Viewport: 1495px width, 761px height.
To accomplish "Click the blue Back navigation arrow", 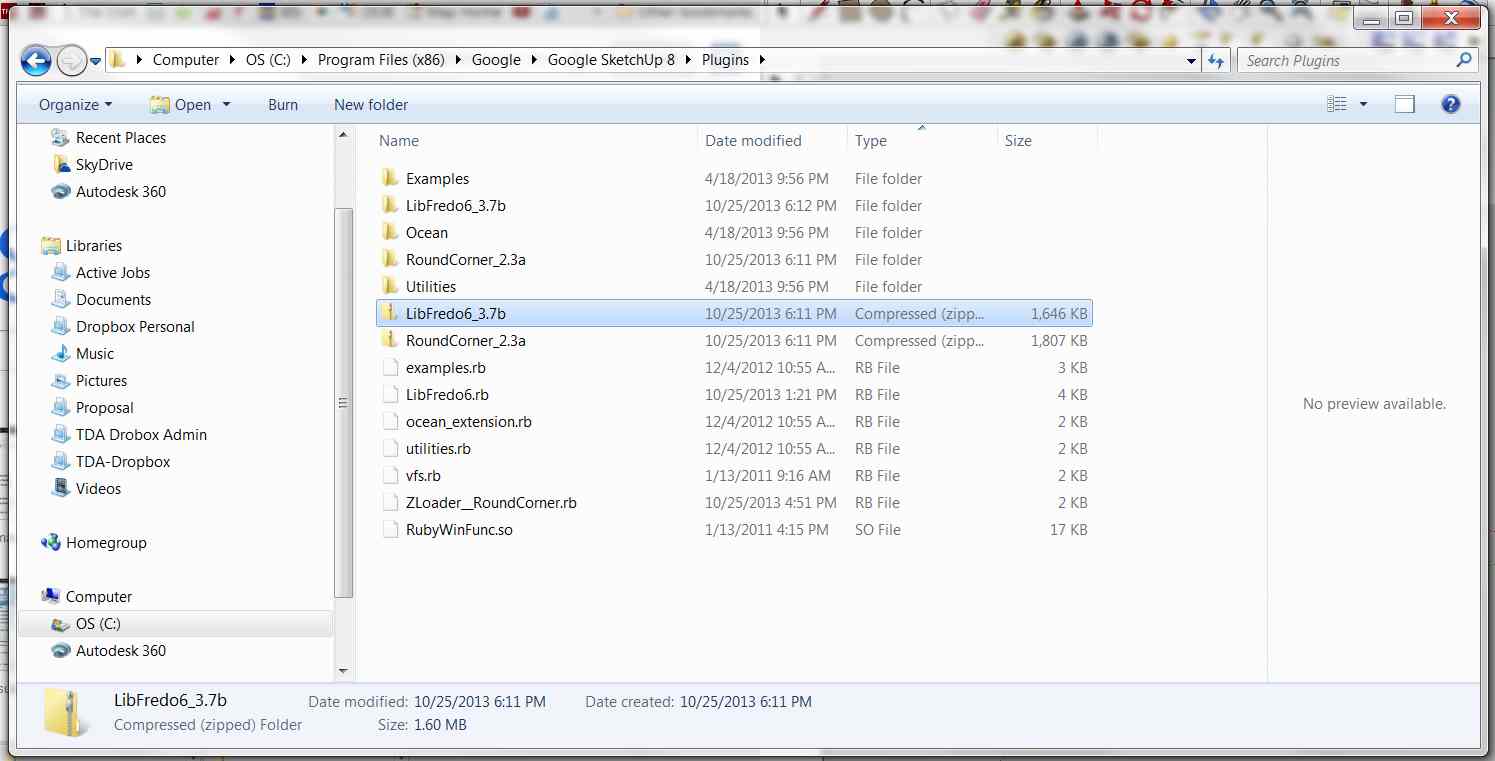I will click(x=36, y=61).
